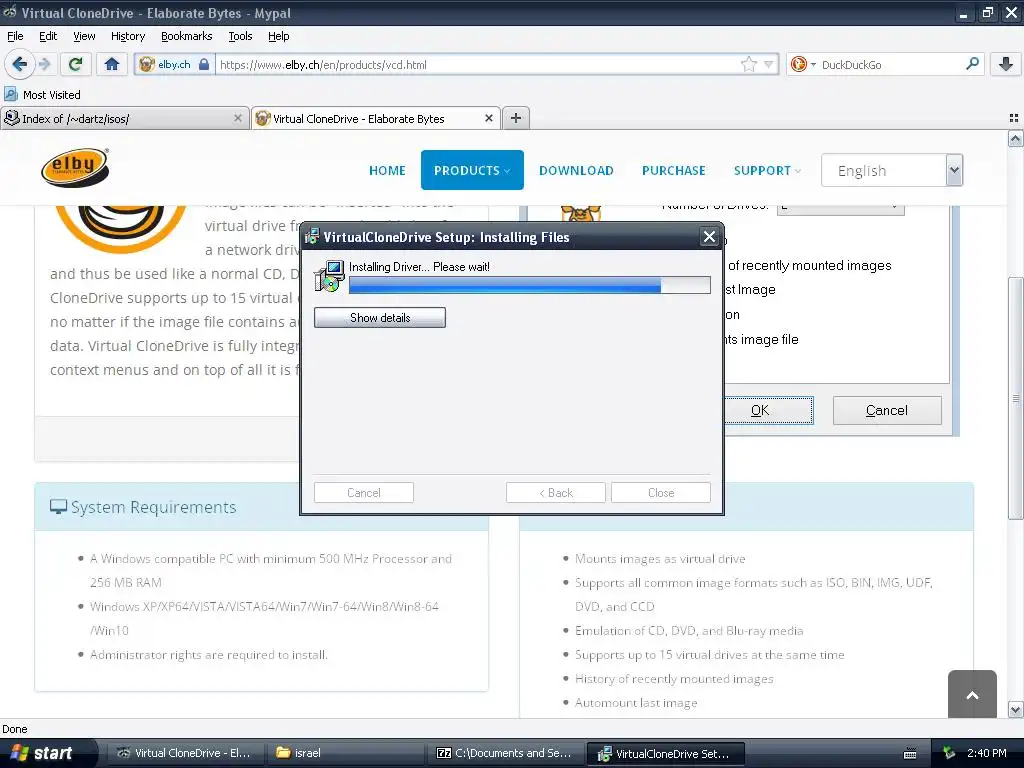Open the File menu

15,36
